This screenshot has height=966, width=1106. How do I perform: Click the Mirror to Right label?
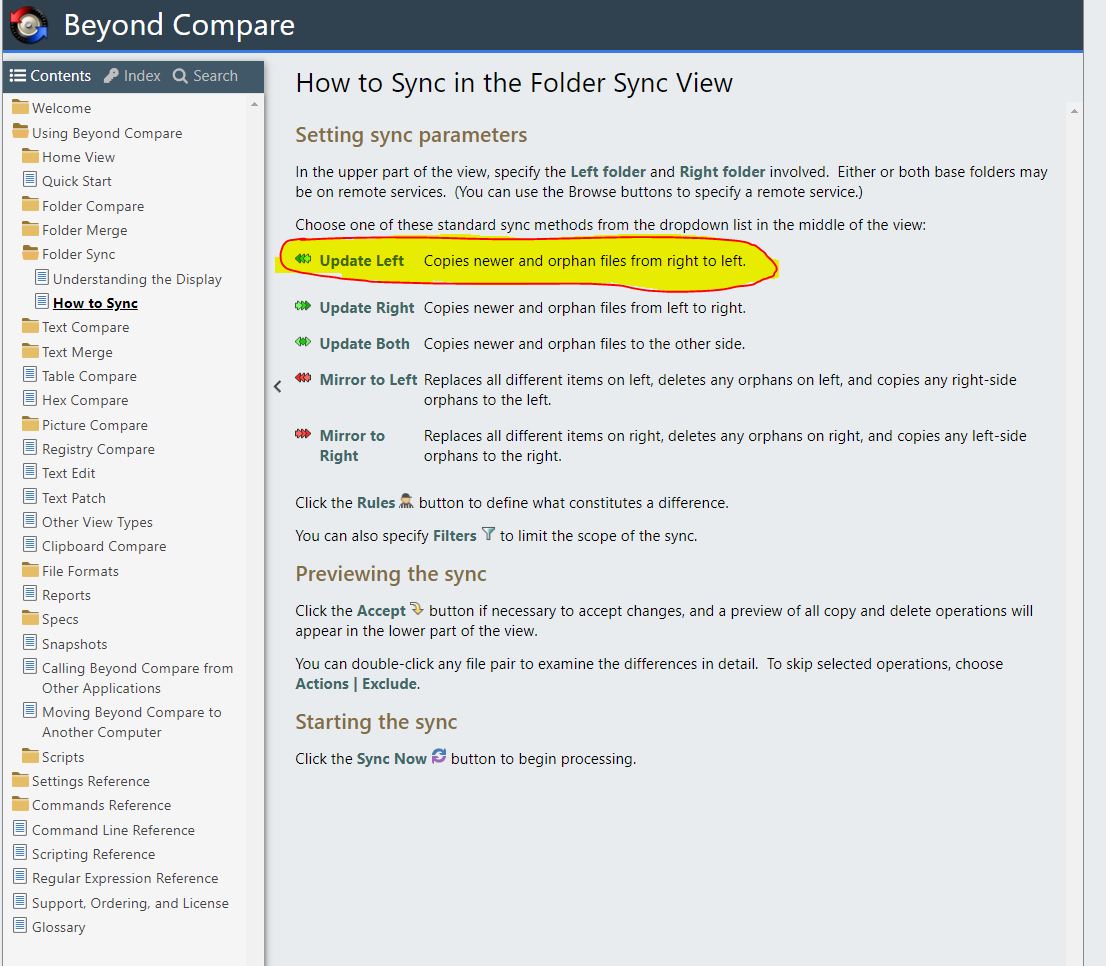pos(352,446)
